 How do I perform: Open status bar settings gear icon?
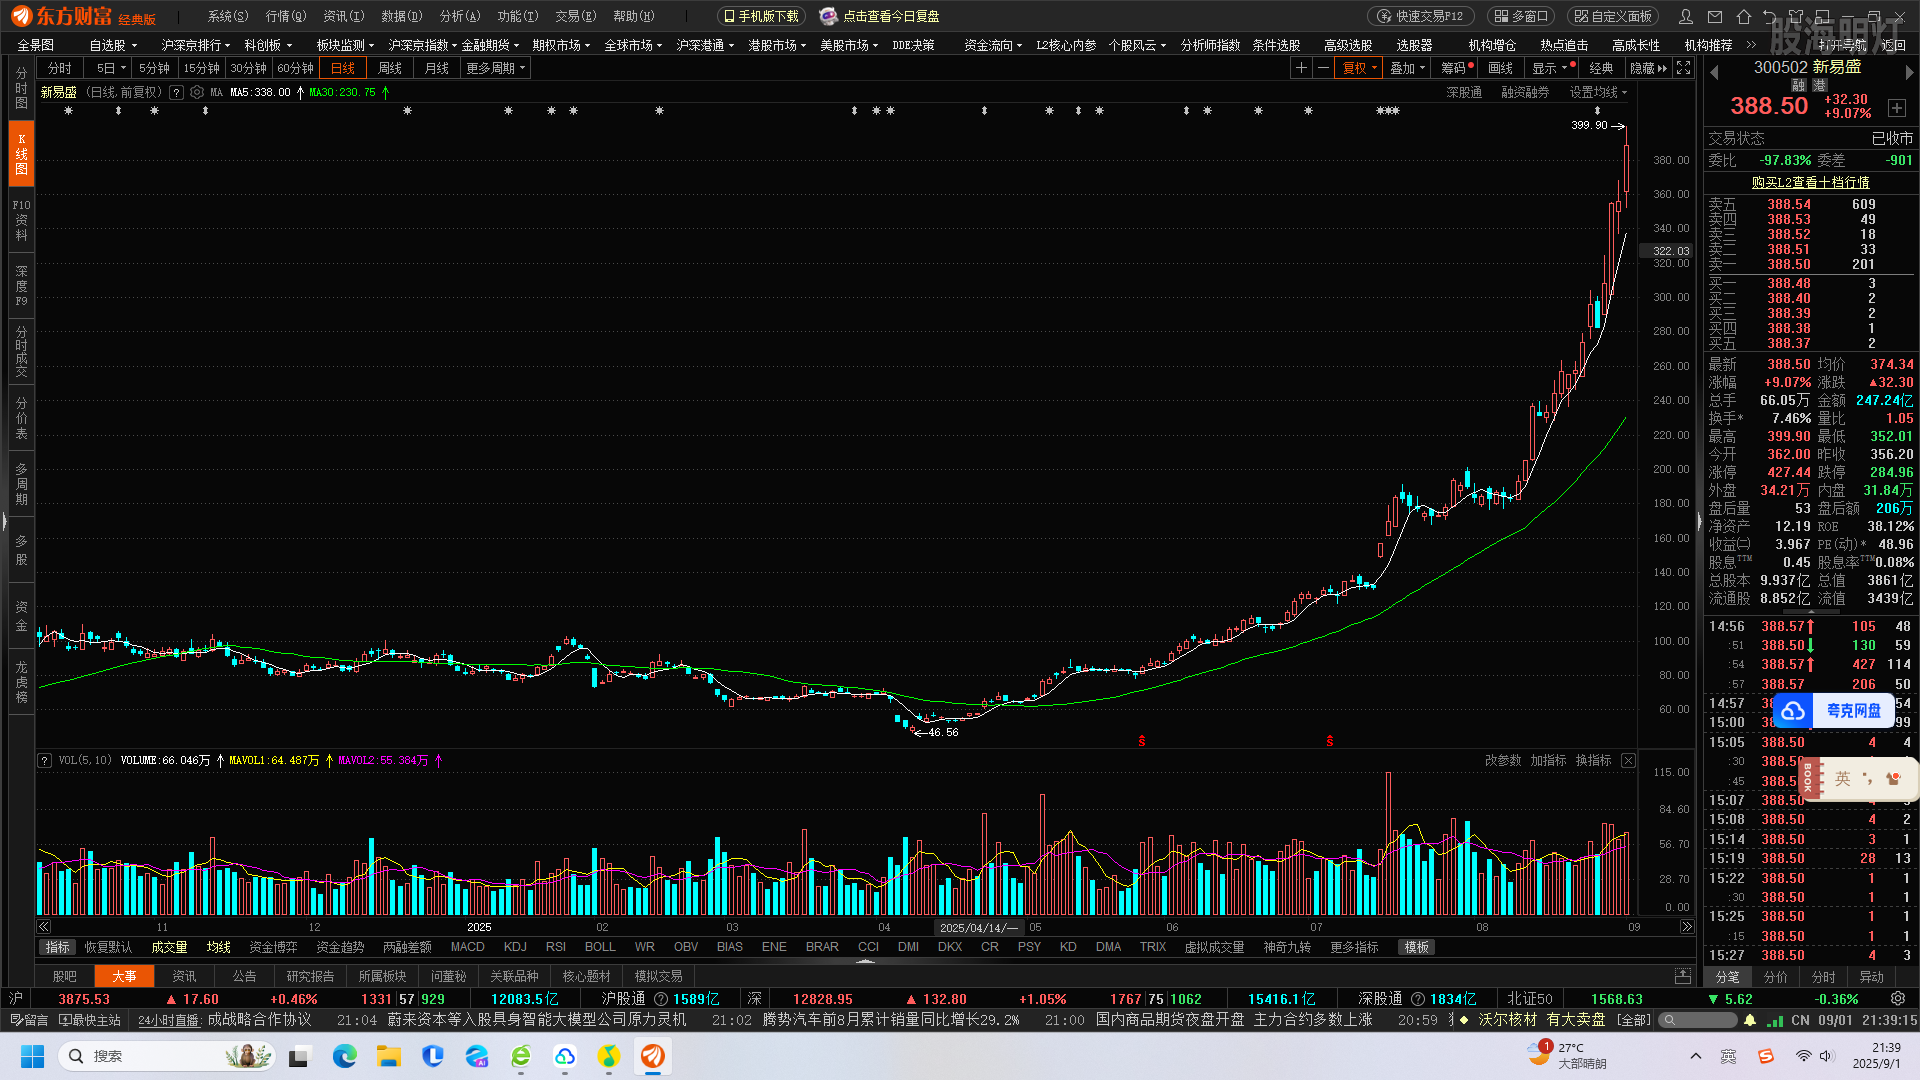1897,998
